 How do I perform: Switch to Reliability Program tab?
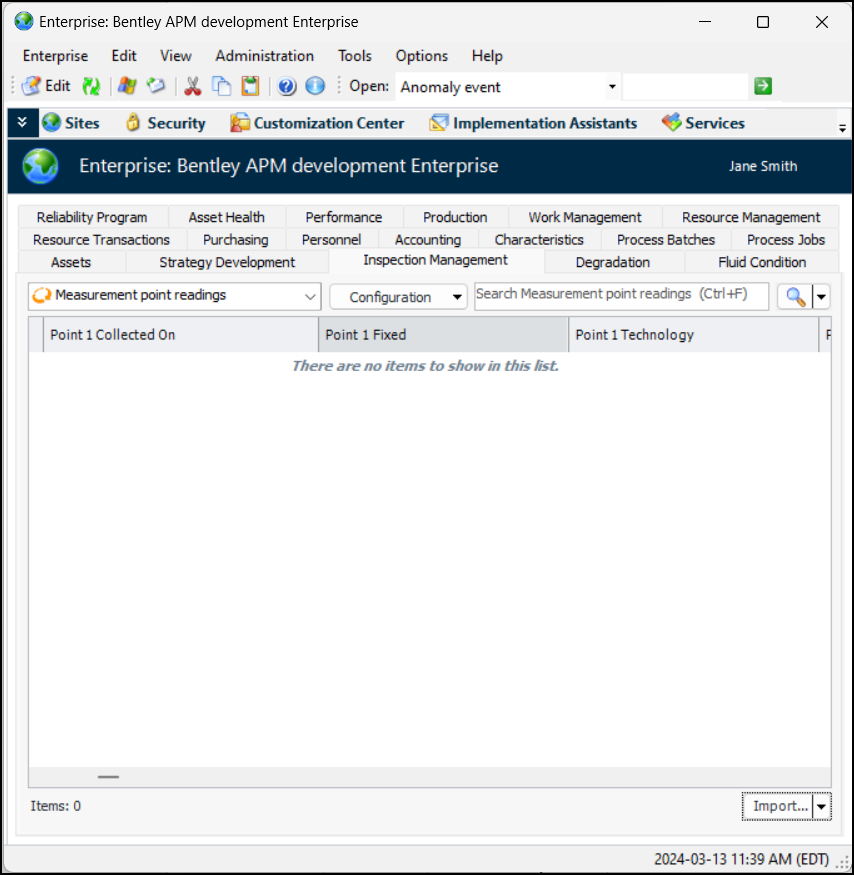point(92,217)
